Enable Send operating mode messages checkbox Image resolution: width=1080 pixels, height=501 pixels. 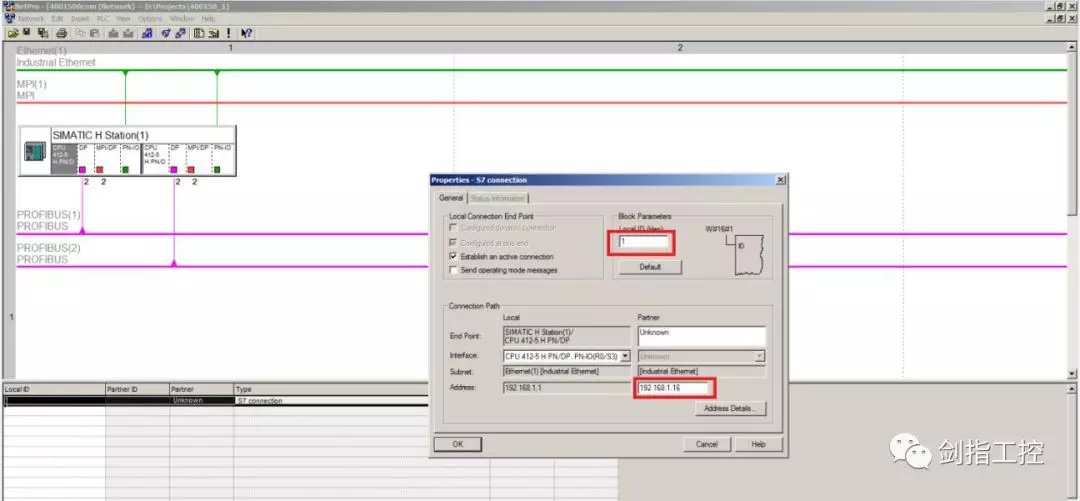pyautogui.click(x=454, y=270)
